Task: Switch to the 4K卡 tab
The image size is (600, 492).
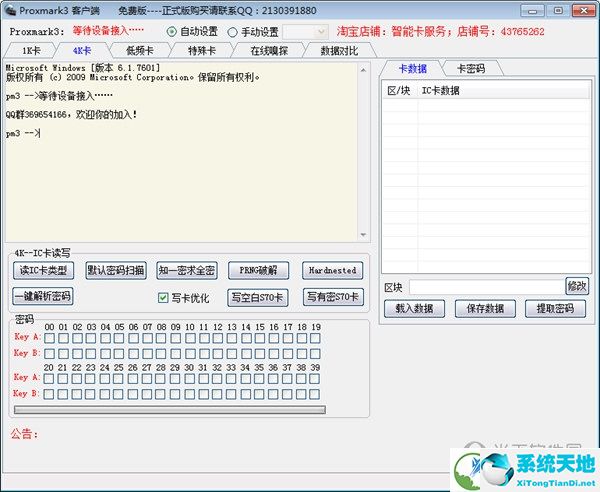Action: click(x=82, y=51)
